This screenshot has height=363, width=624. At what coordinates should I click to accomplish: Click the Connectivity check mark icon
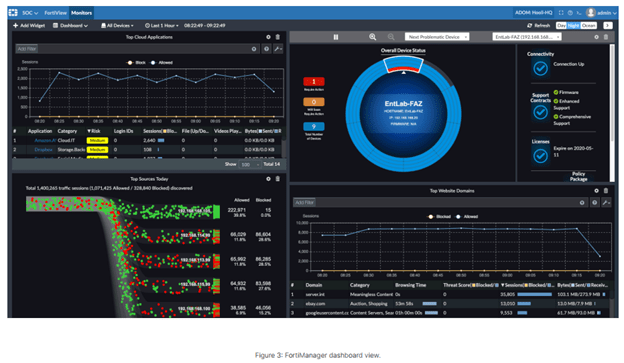pos(540,68)
